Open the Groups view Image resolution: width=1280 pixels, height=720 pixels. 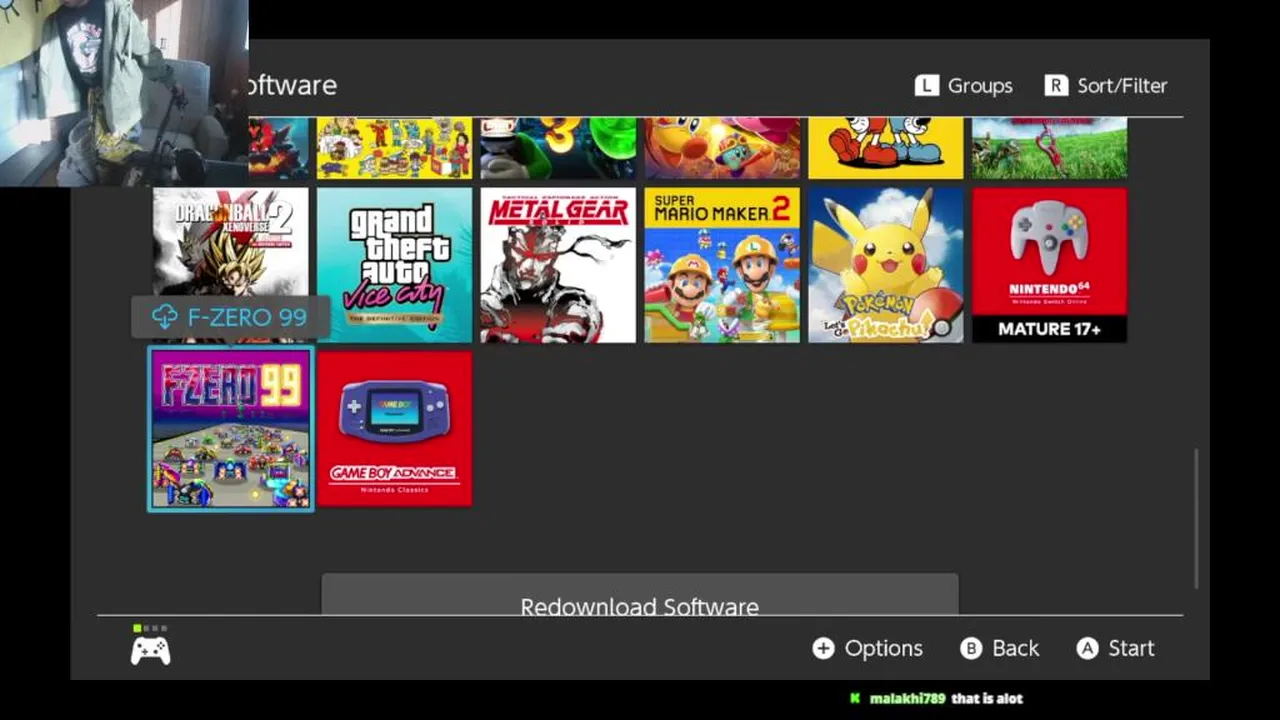coord(964,86)
